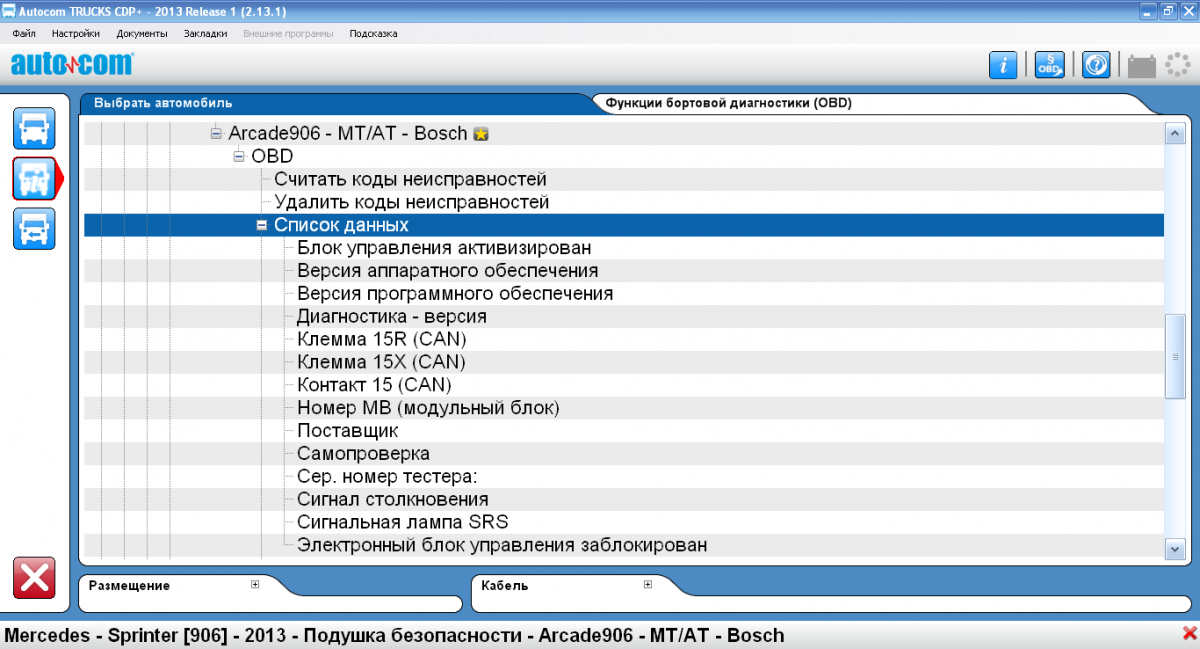Screen dimensions: 1200x649
Task: Select Клемма 15R (CAN)
Action: (382, 339)
